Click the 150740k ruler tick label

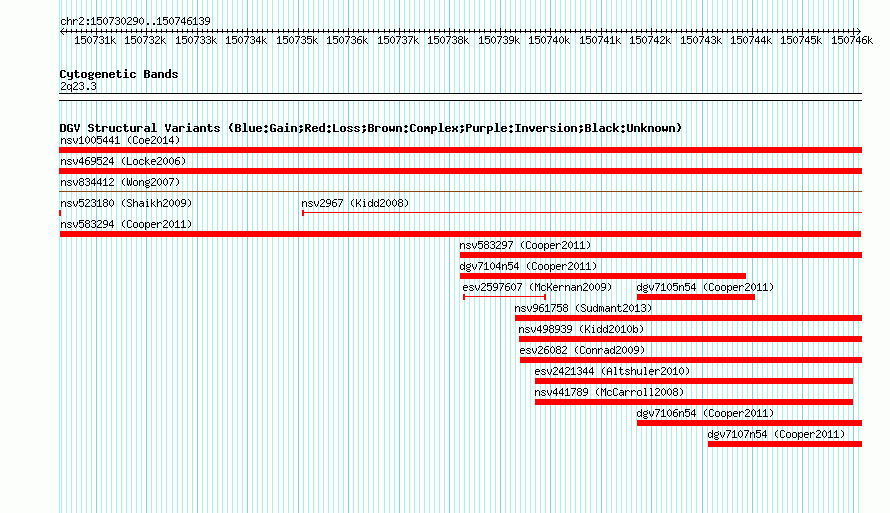click(549, 40)
